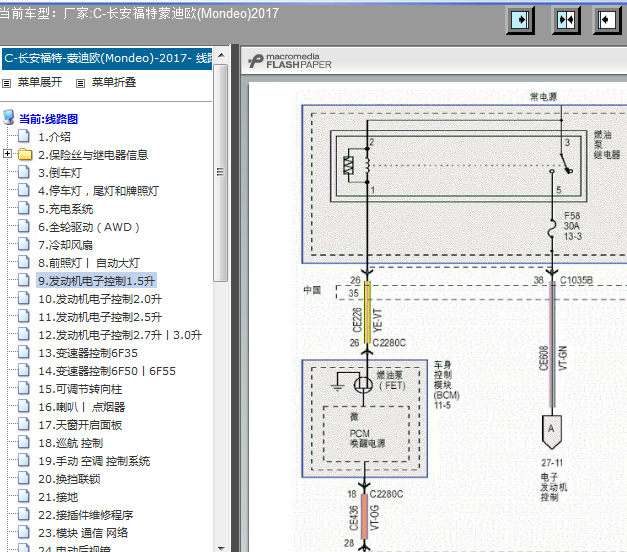
Task: Click the page icon next to 21.接地
Action: (24, 496)
